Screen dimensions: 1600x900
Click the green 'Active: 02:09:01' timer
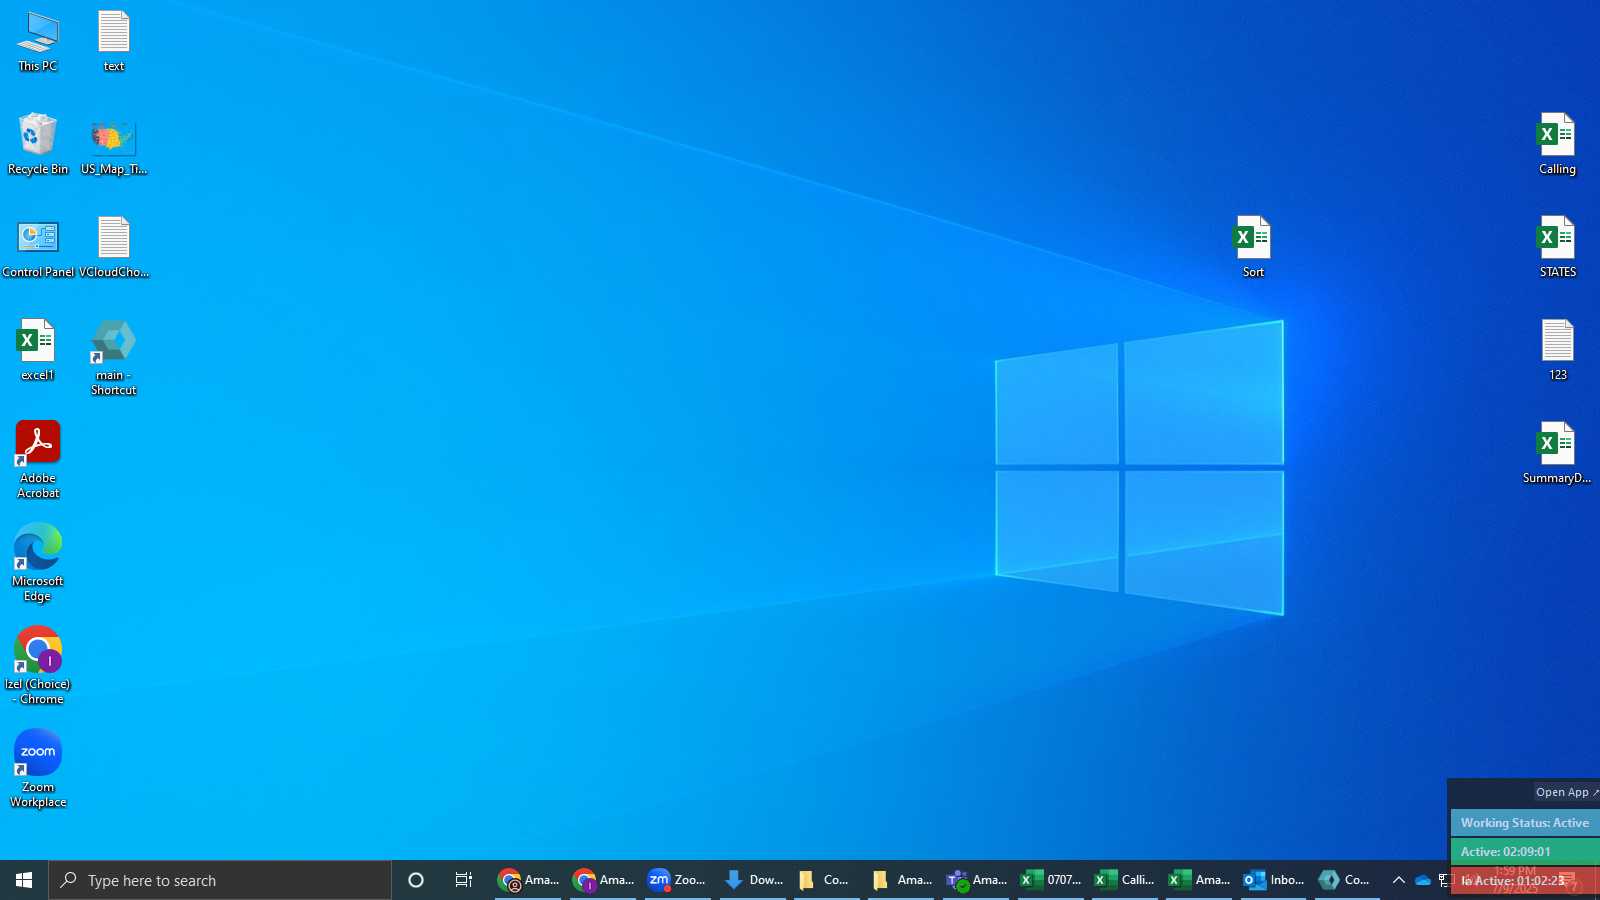(x=1525, y=852)
